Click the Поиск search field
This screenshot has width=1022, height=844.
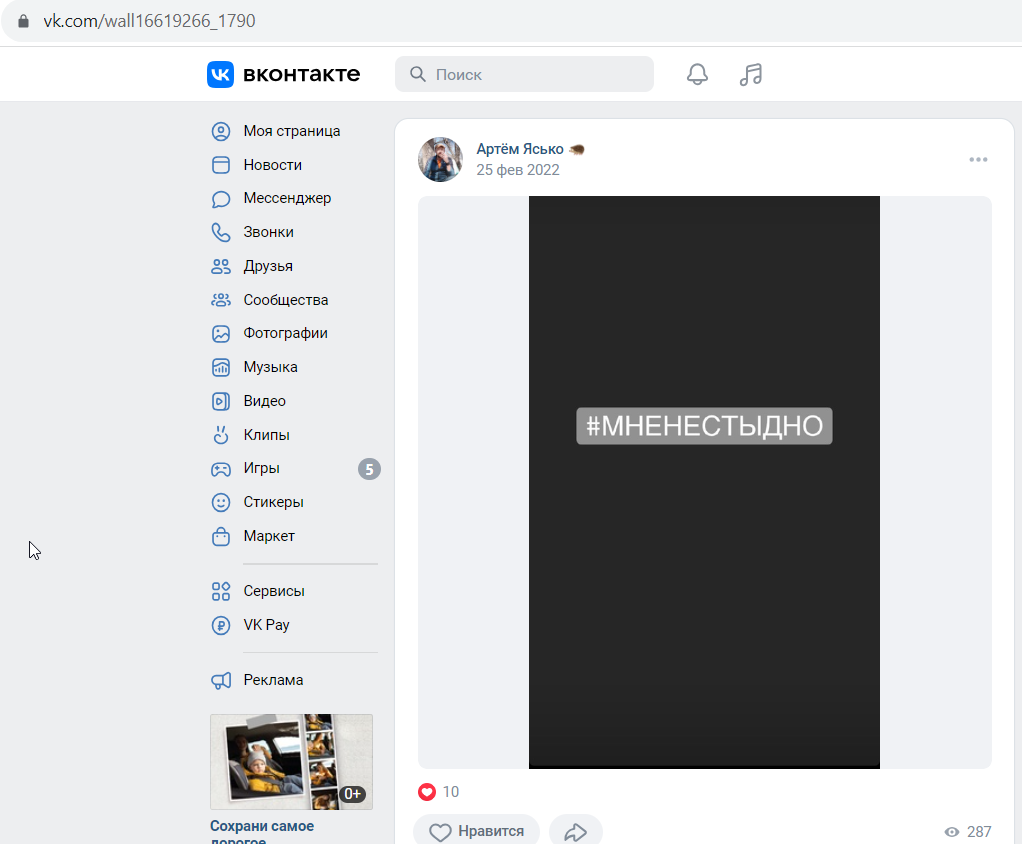tap(524, 74)
